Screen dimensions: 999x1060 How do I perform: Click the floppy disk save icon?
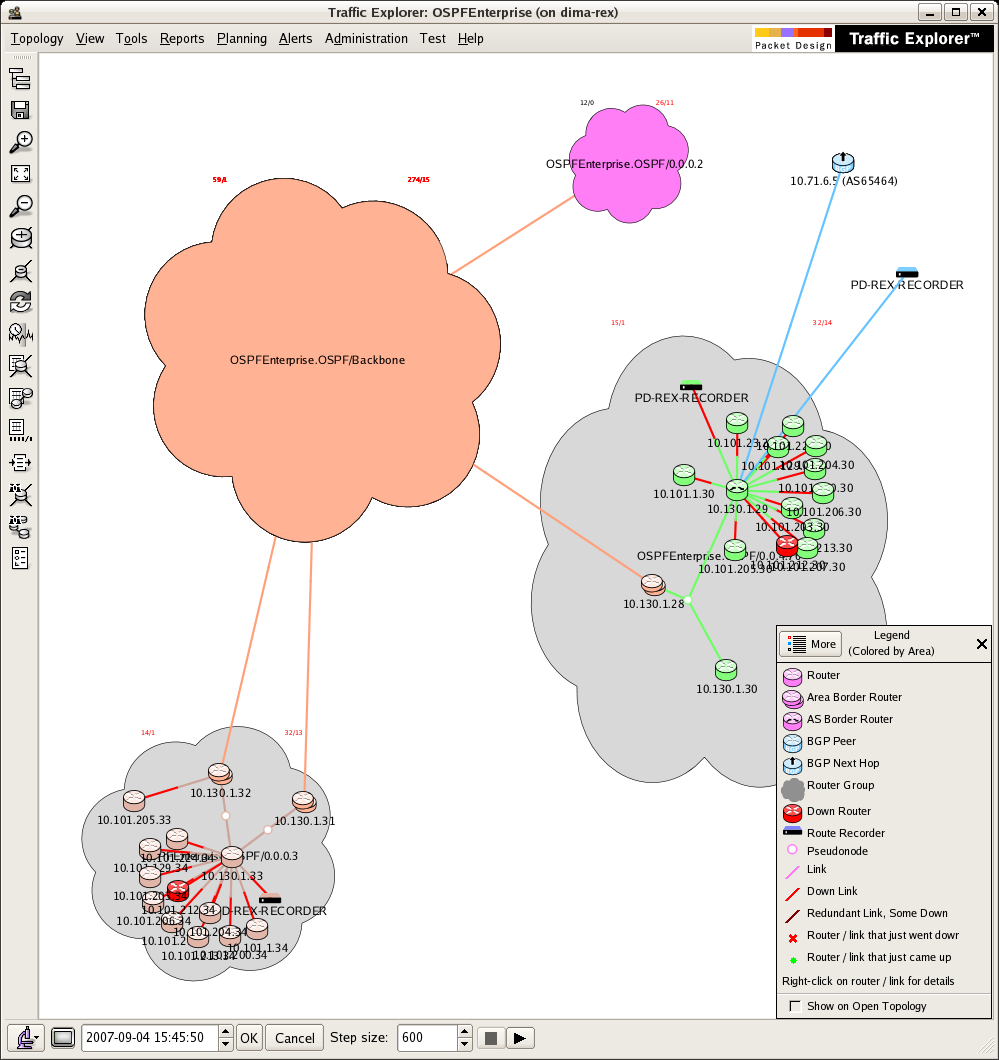[x=20, y=111]
